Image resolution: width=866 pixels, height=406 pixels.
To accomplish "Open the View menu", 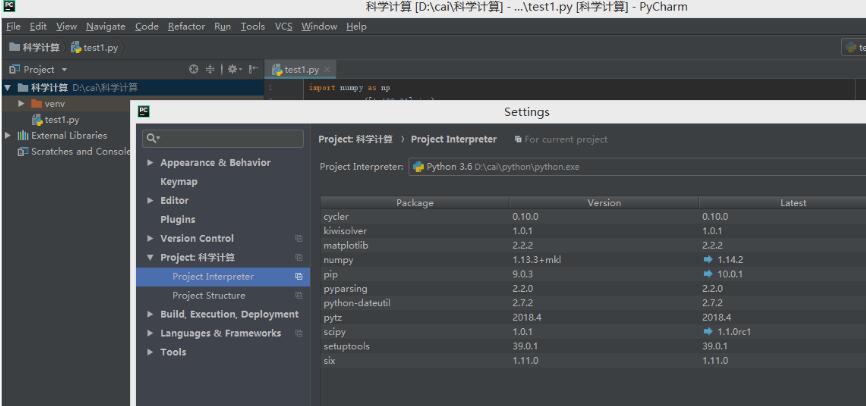I will point(66,27).
